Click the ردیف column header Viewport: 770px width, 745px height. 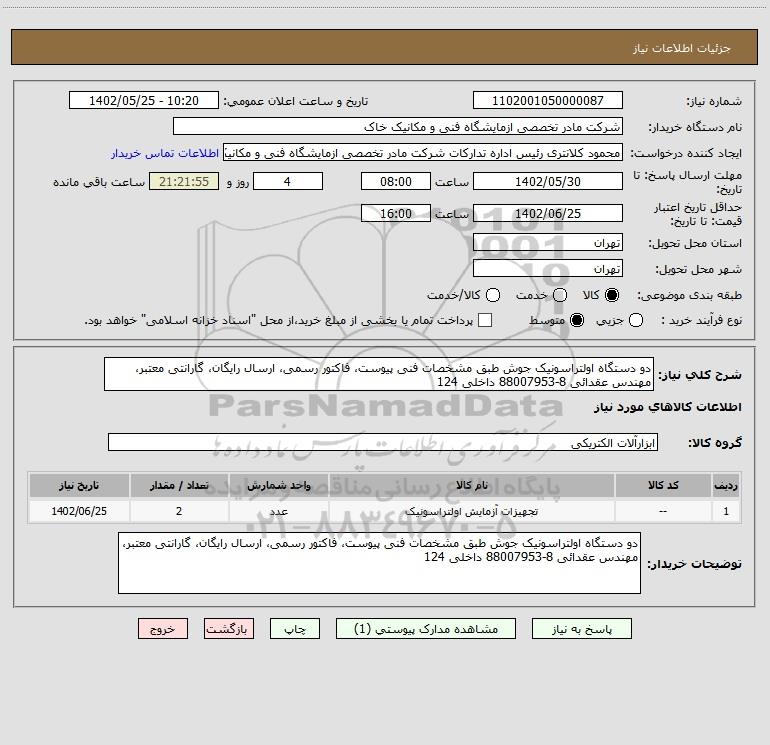click(726, 485)
